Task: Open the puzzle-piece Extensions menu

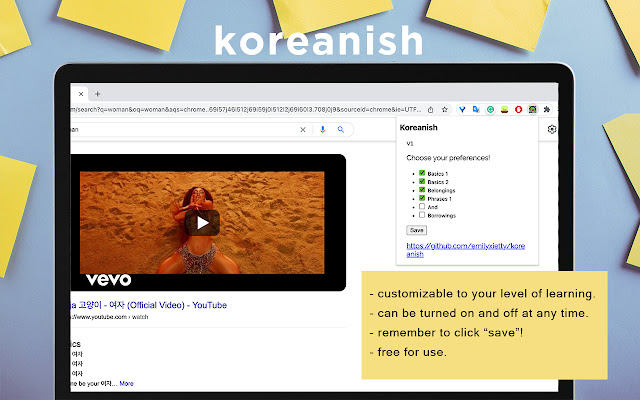Action: click(547, 109)
